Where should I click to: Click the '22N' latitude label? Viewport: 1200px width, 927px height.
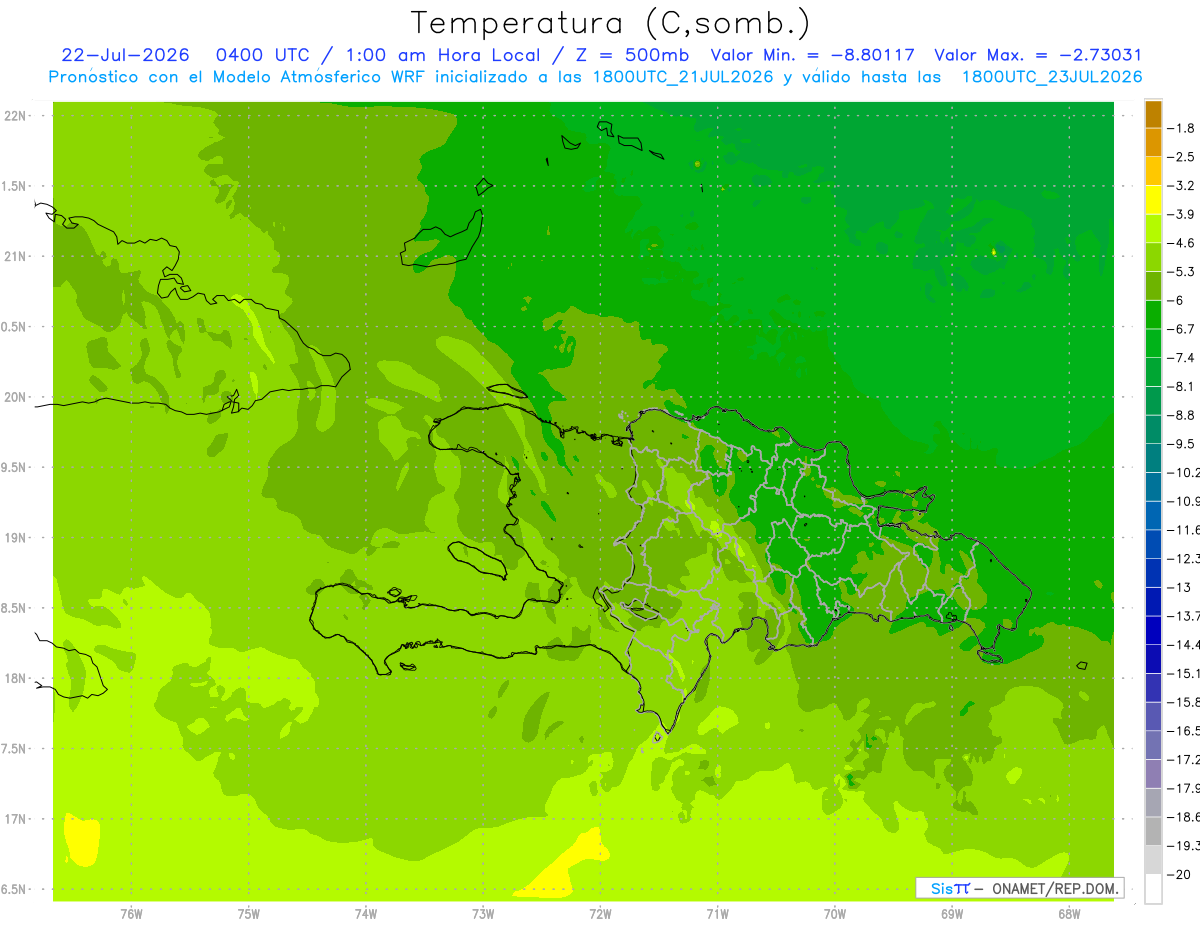pyautogui.click(x=17, y=116)
